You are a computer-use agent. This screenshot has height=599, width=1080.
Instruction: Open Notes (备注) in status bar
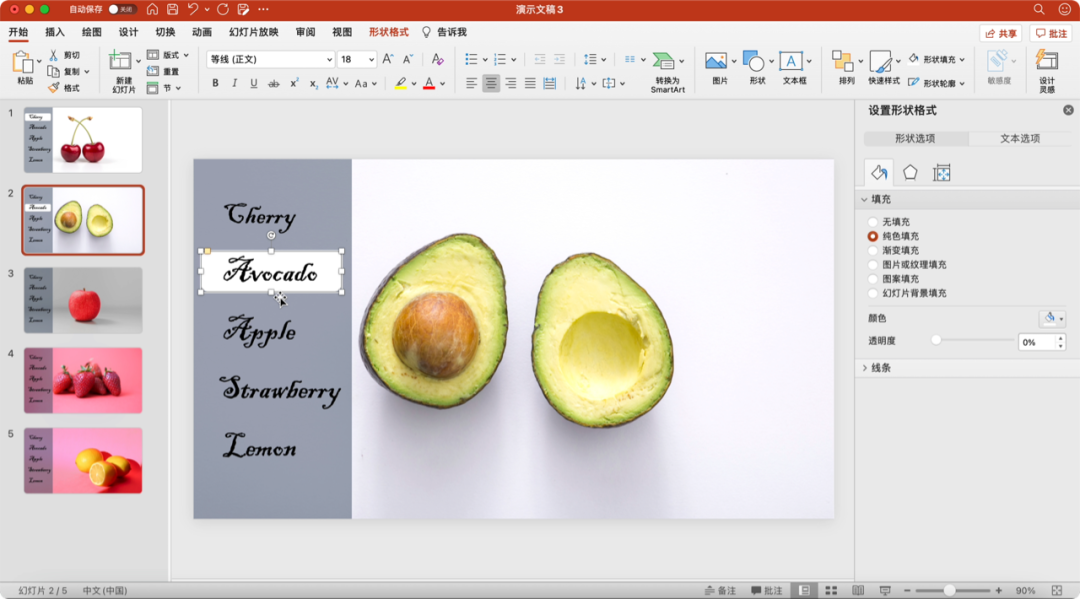coord(720,591)
